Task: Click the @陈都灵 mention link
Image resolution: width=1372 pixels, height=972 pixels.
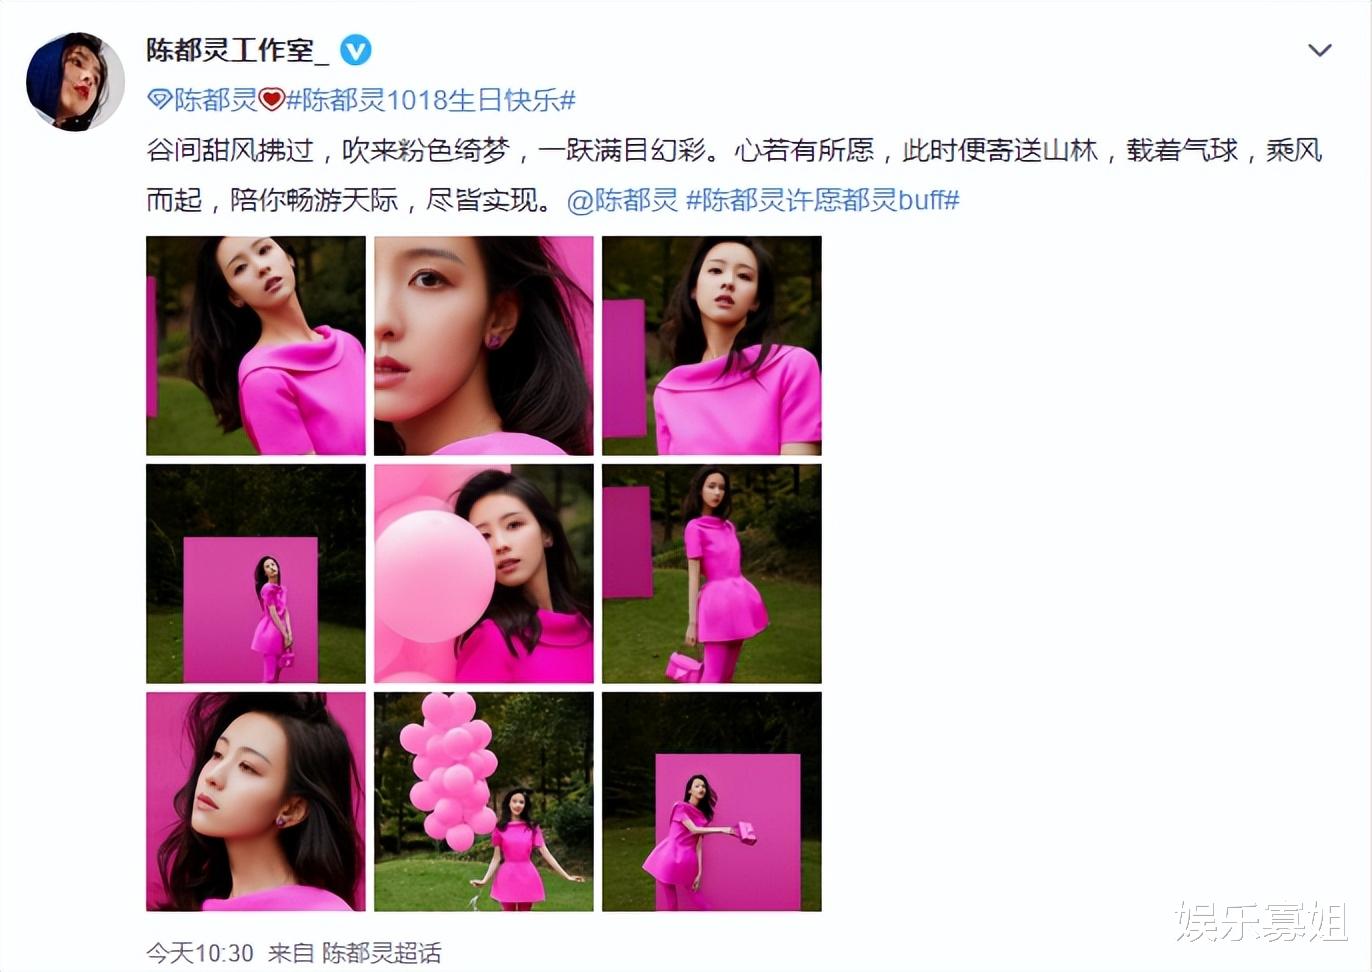Action: tap(622, 200)
